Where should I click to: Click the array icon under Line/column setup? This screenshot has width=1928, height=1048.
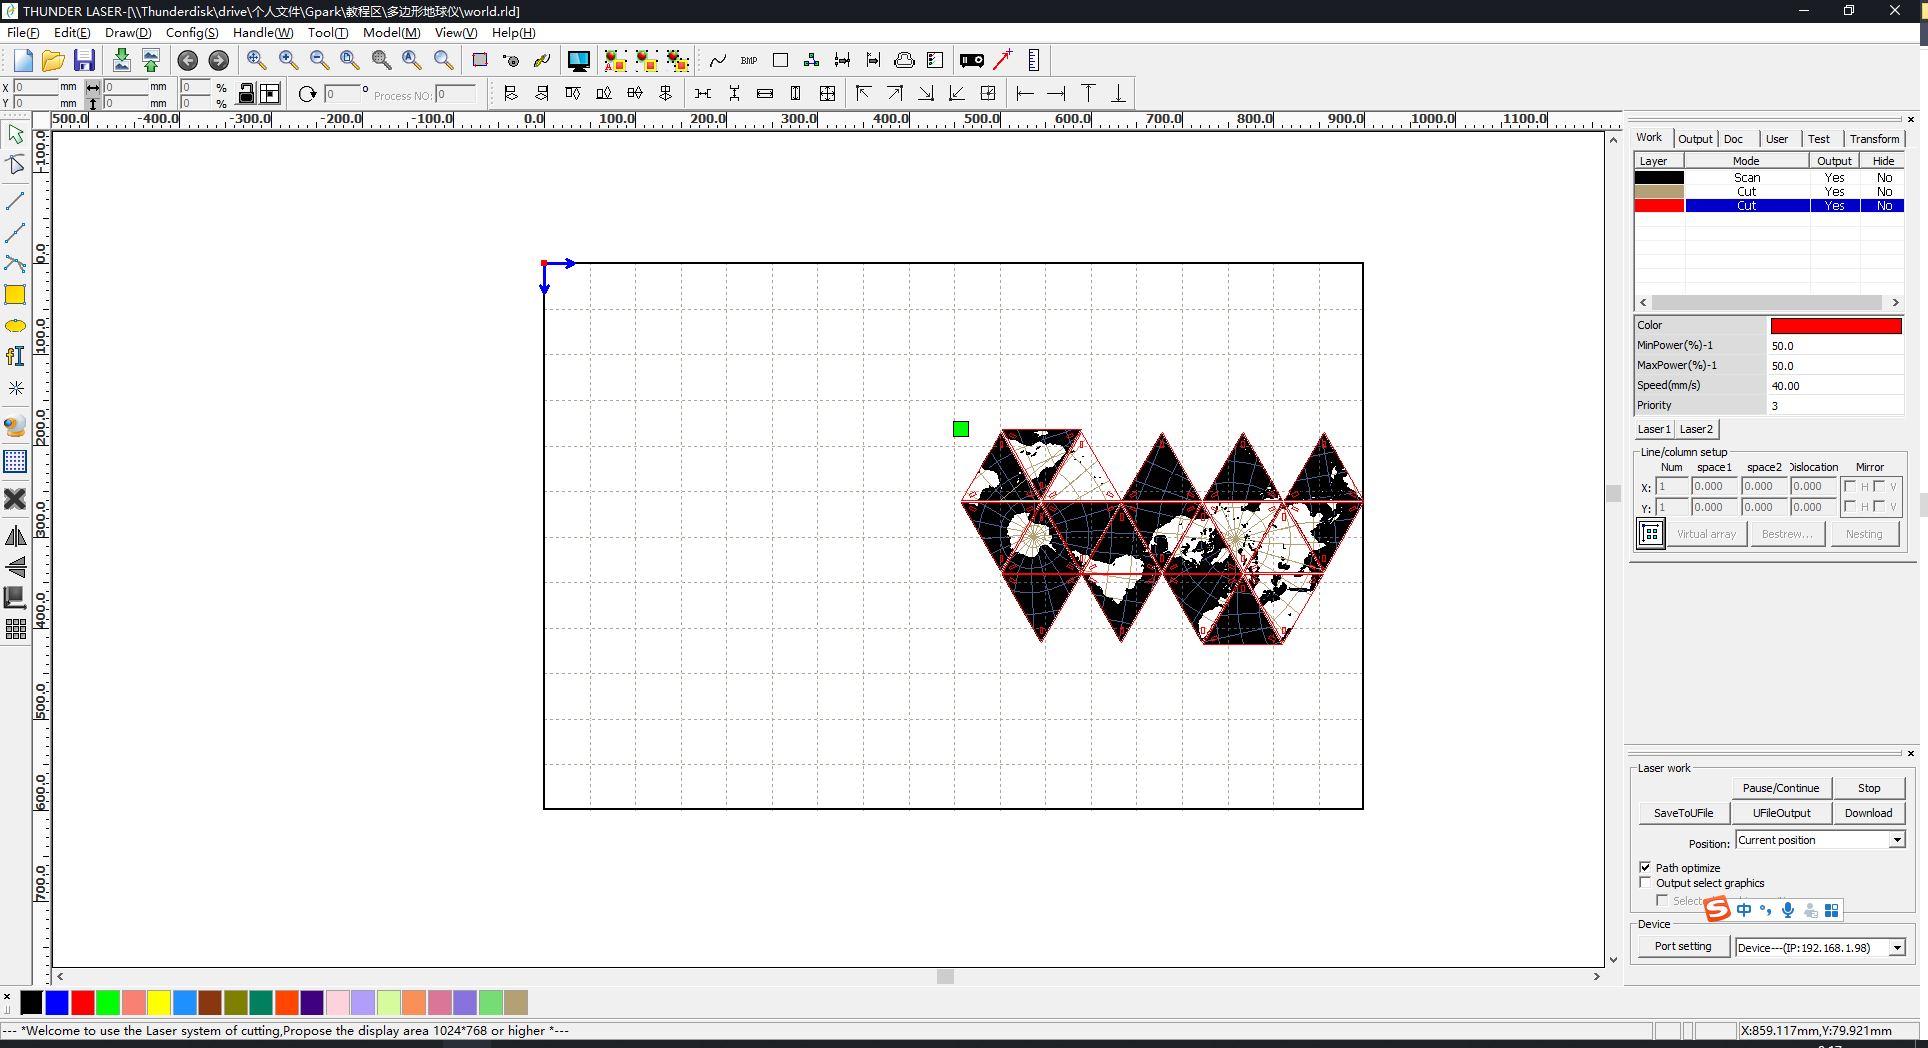1651,534
